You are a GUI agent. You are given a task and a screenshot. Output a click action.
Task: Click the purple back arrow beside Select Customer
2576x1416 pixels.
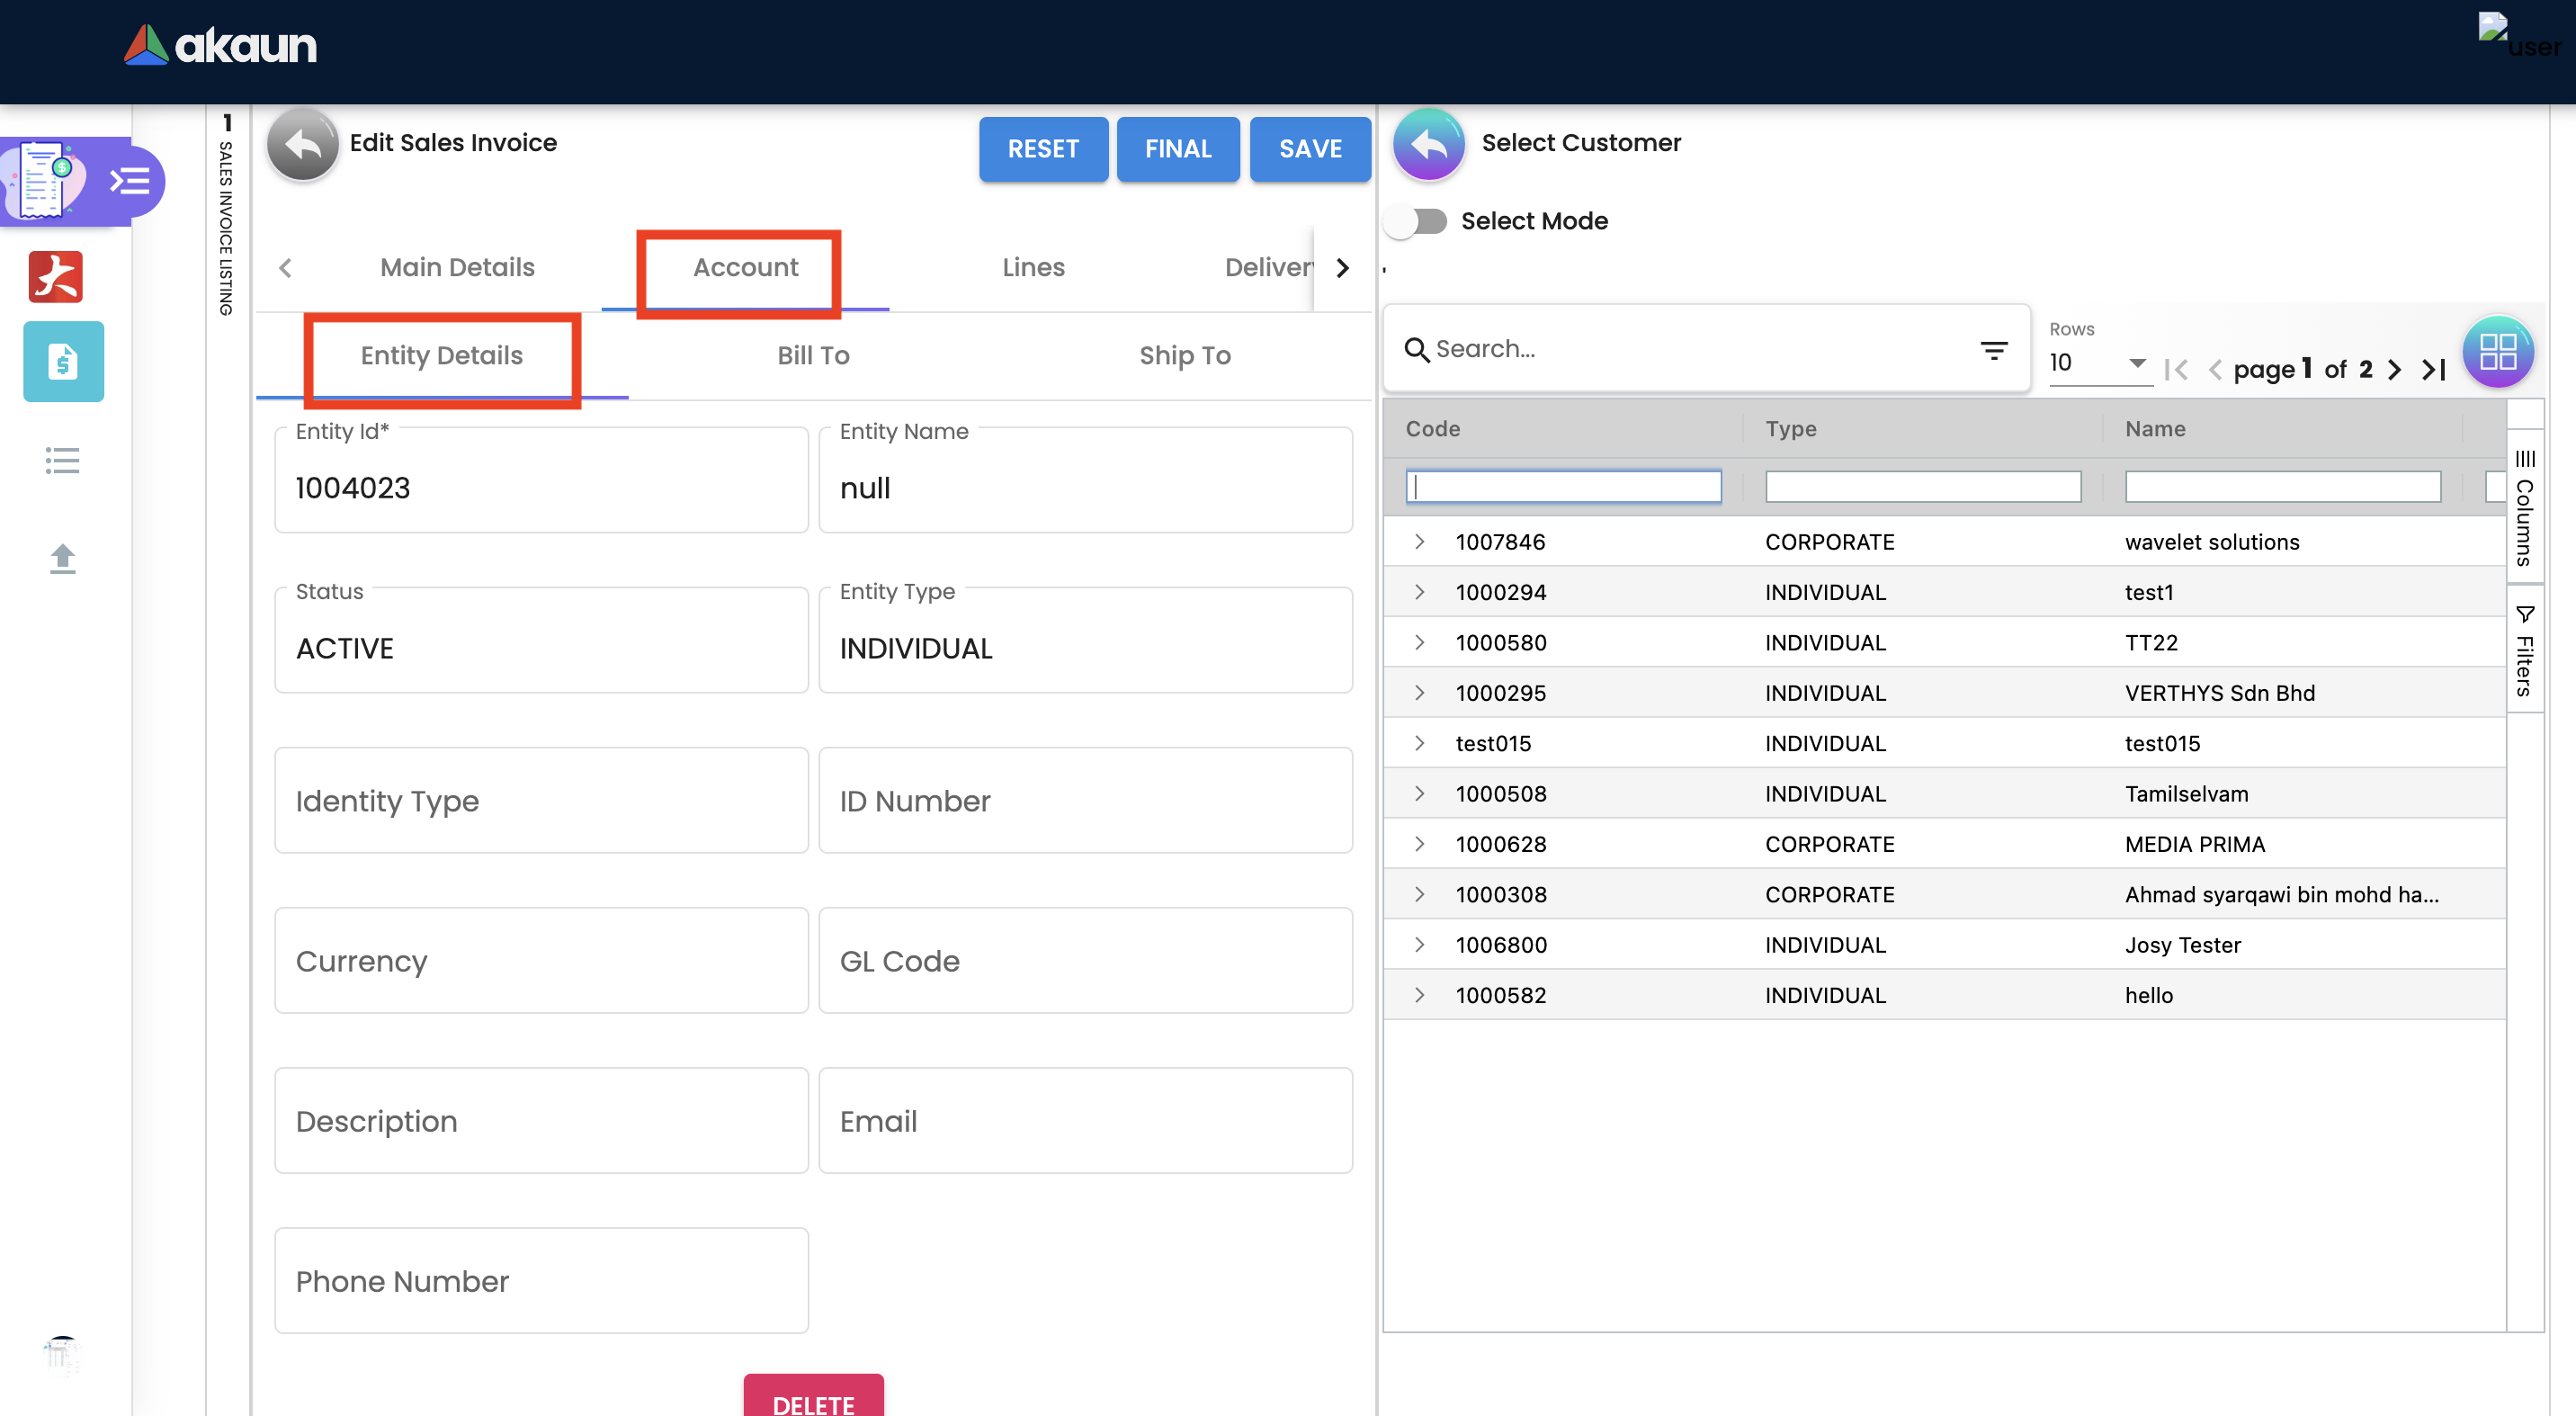coord(1428,145)
